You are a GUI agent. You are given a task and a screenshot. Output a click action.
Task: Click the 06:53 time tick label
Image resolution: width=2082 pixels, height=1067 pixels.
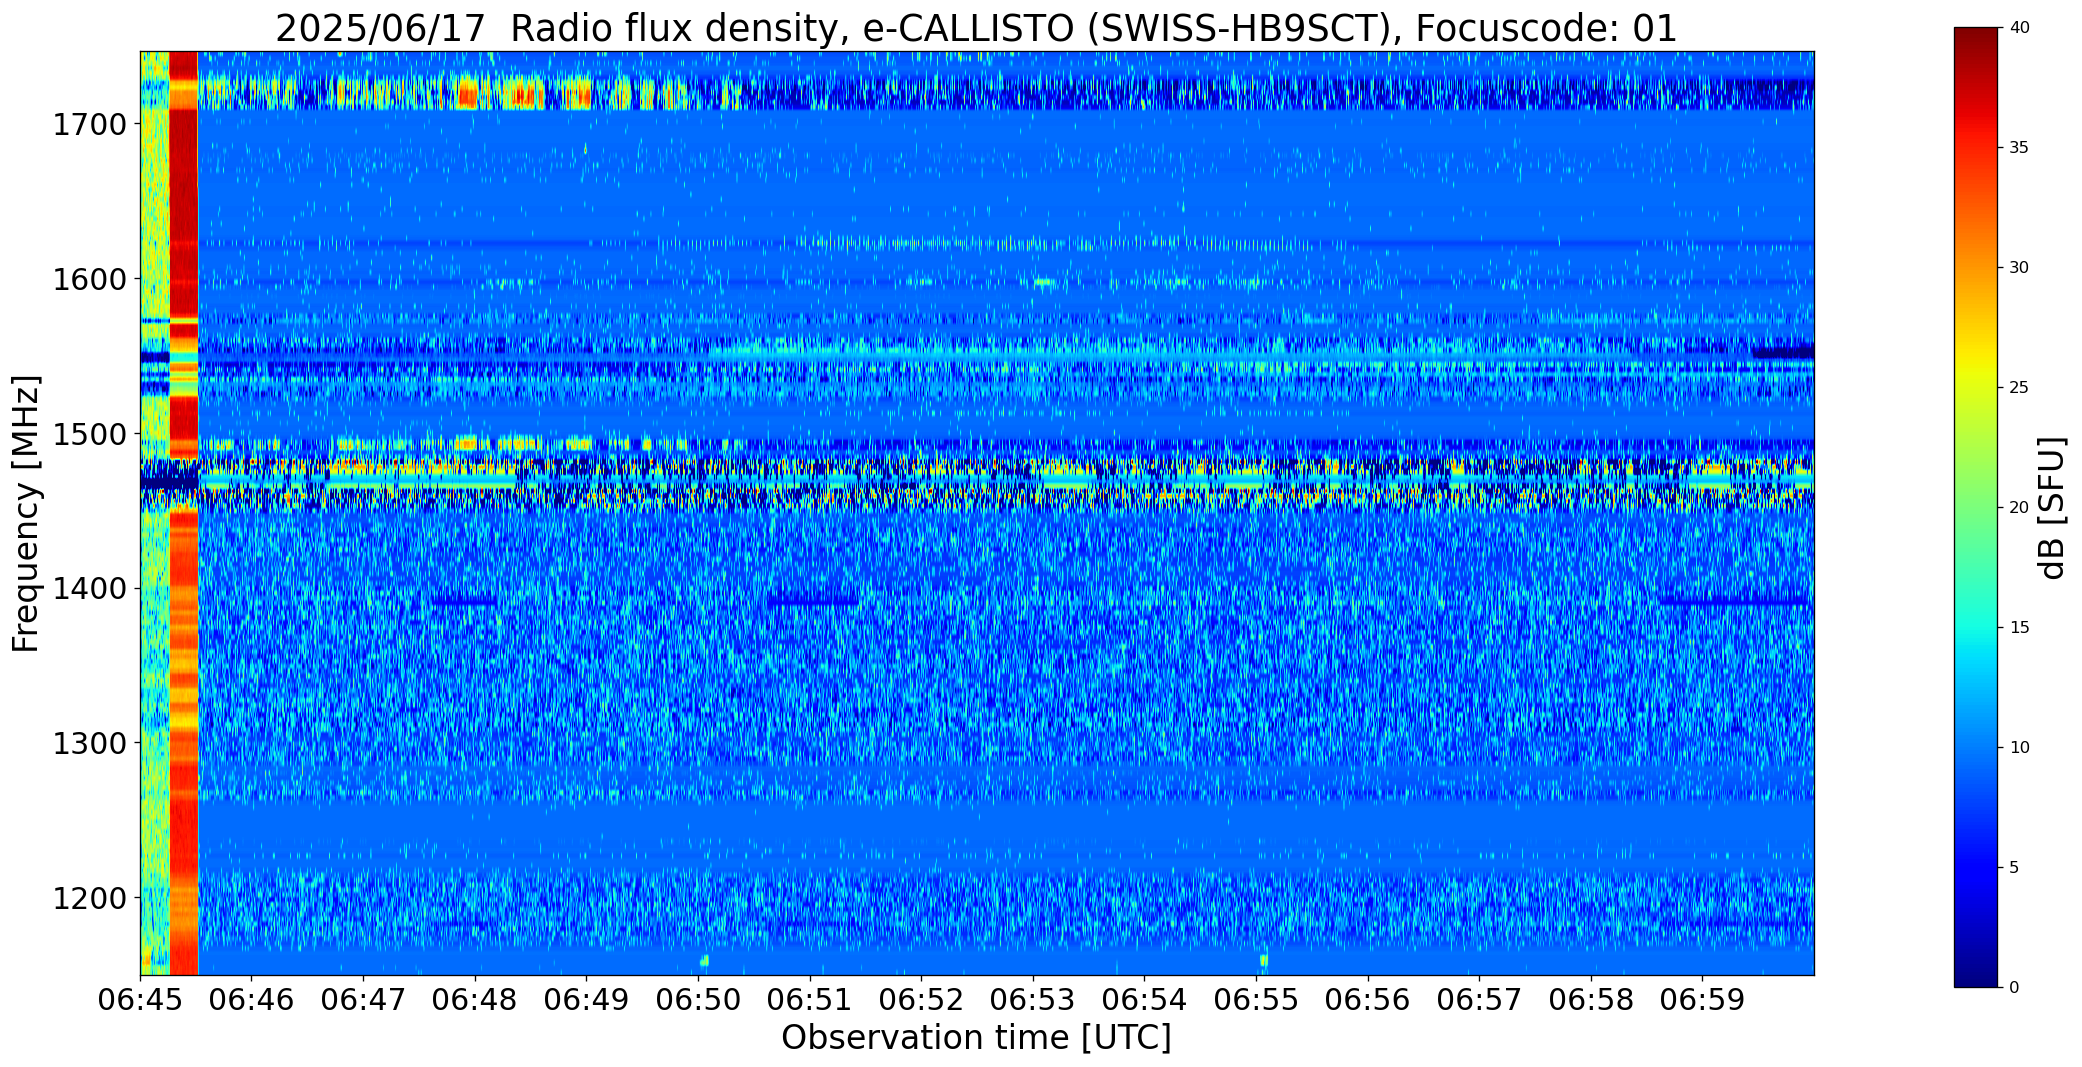click(x=1033, y=999)
